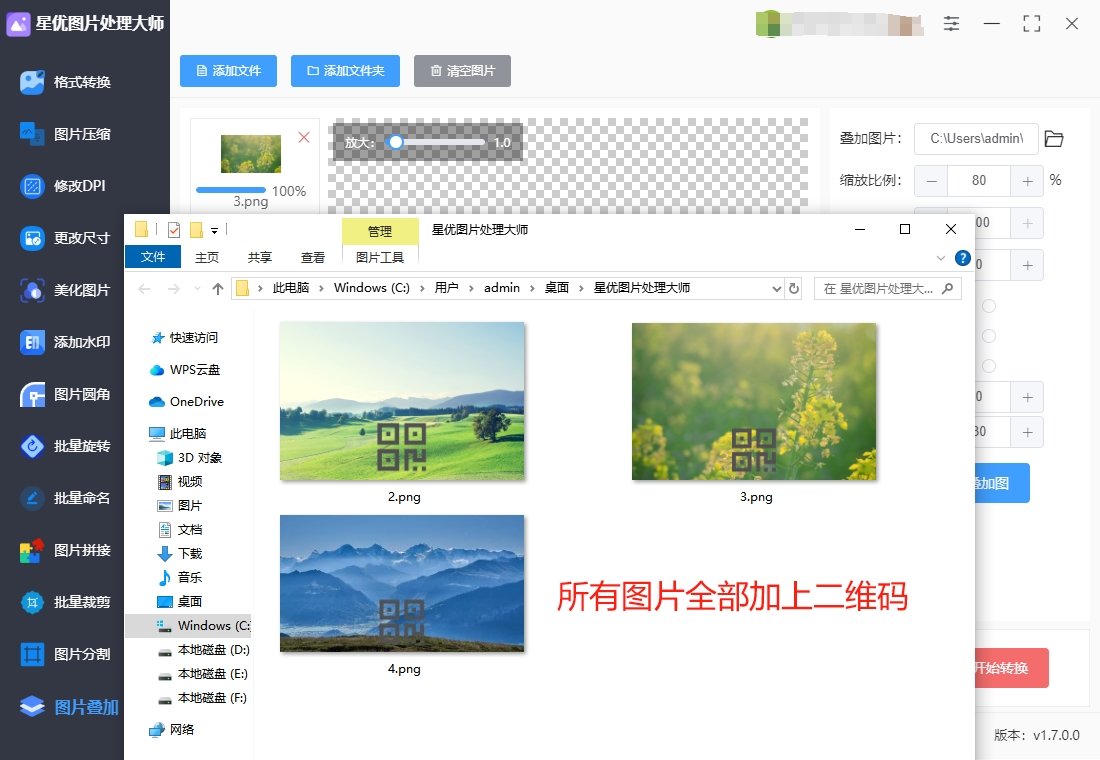Open the 修改DPI tool icon
The image size is (1100, 760).
(32, 186)
